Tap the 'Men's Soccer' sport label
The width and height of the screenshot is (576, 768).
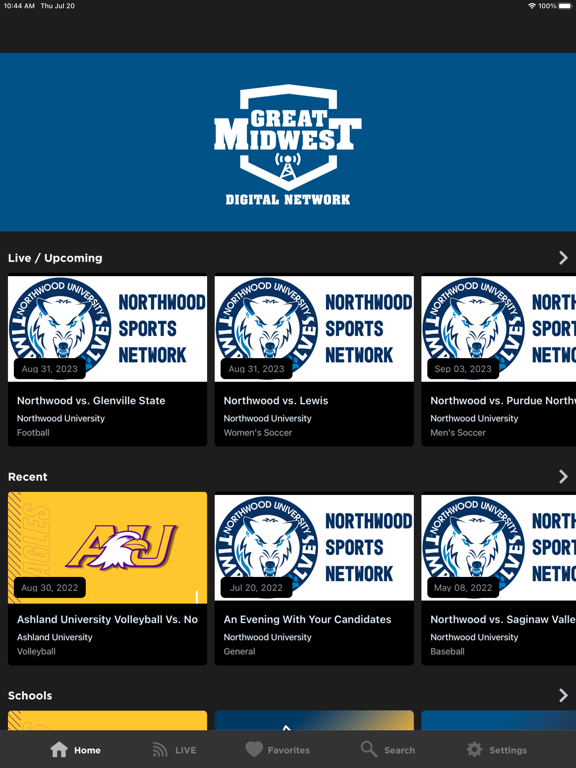coord(458,433)
